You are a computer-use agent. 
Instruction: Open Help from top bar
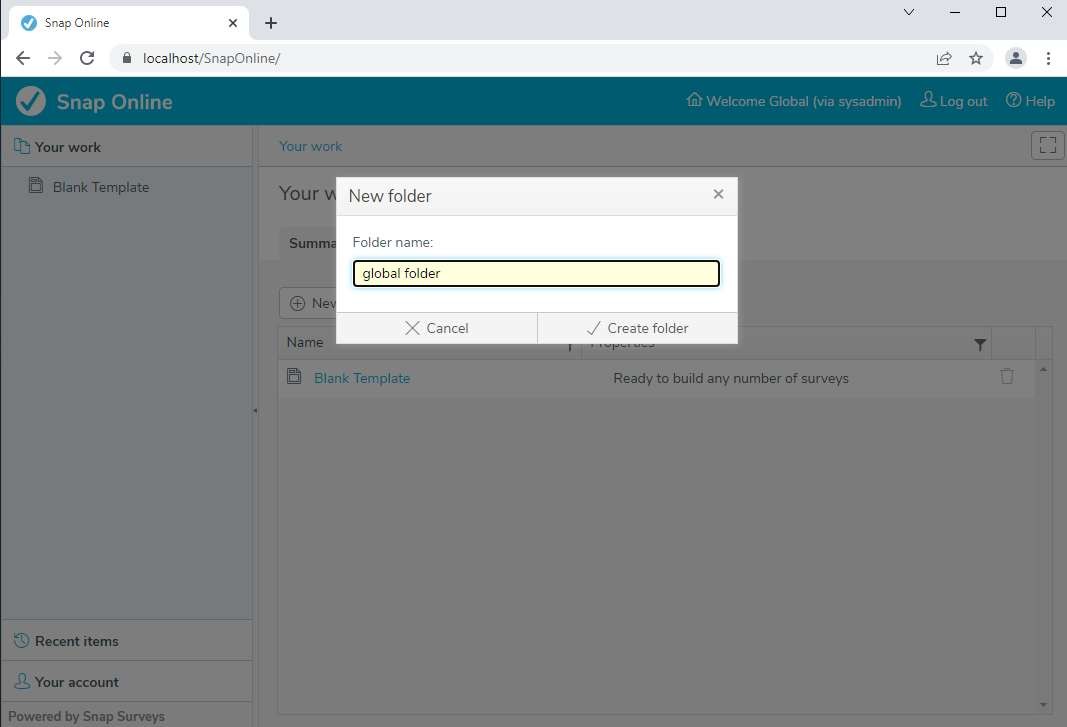click(x=1030, y=101)
